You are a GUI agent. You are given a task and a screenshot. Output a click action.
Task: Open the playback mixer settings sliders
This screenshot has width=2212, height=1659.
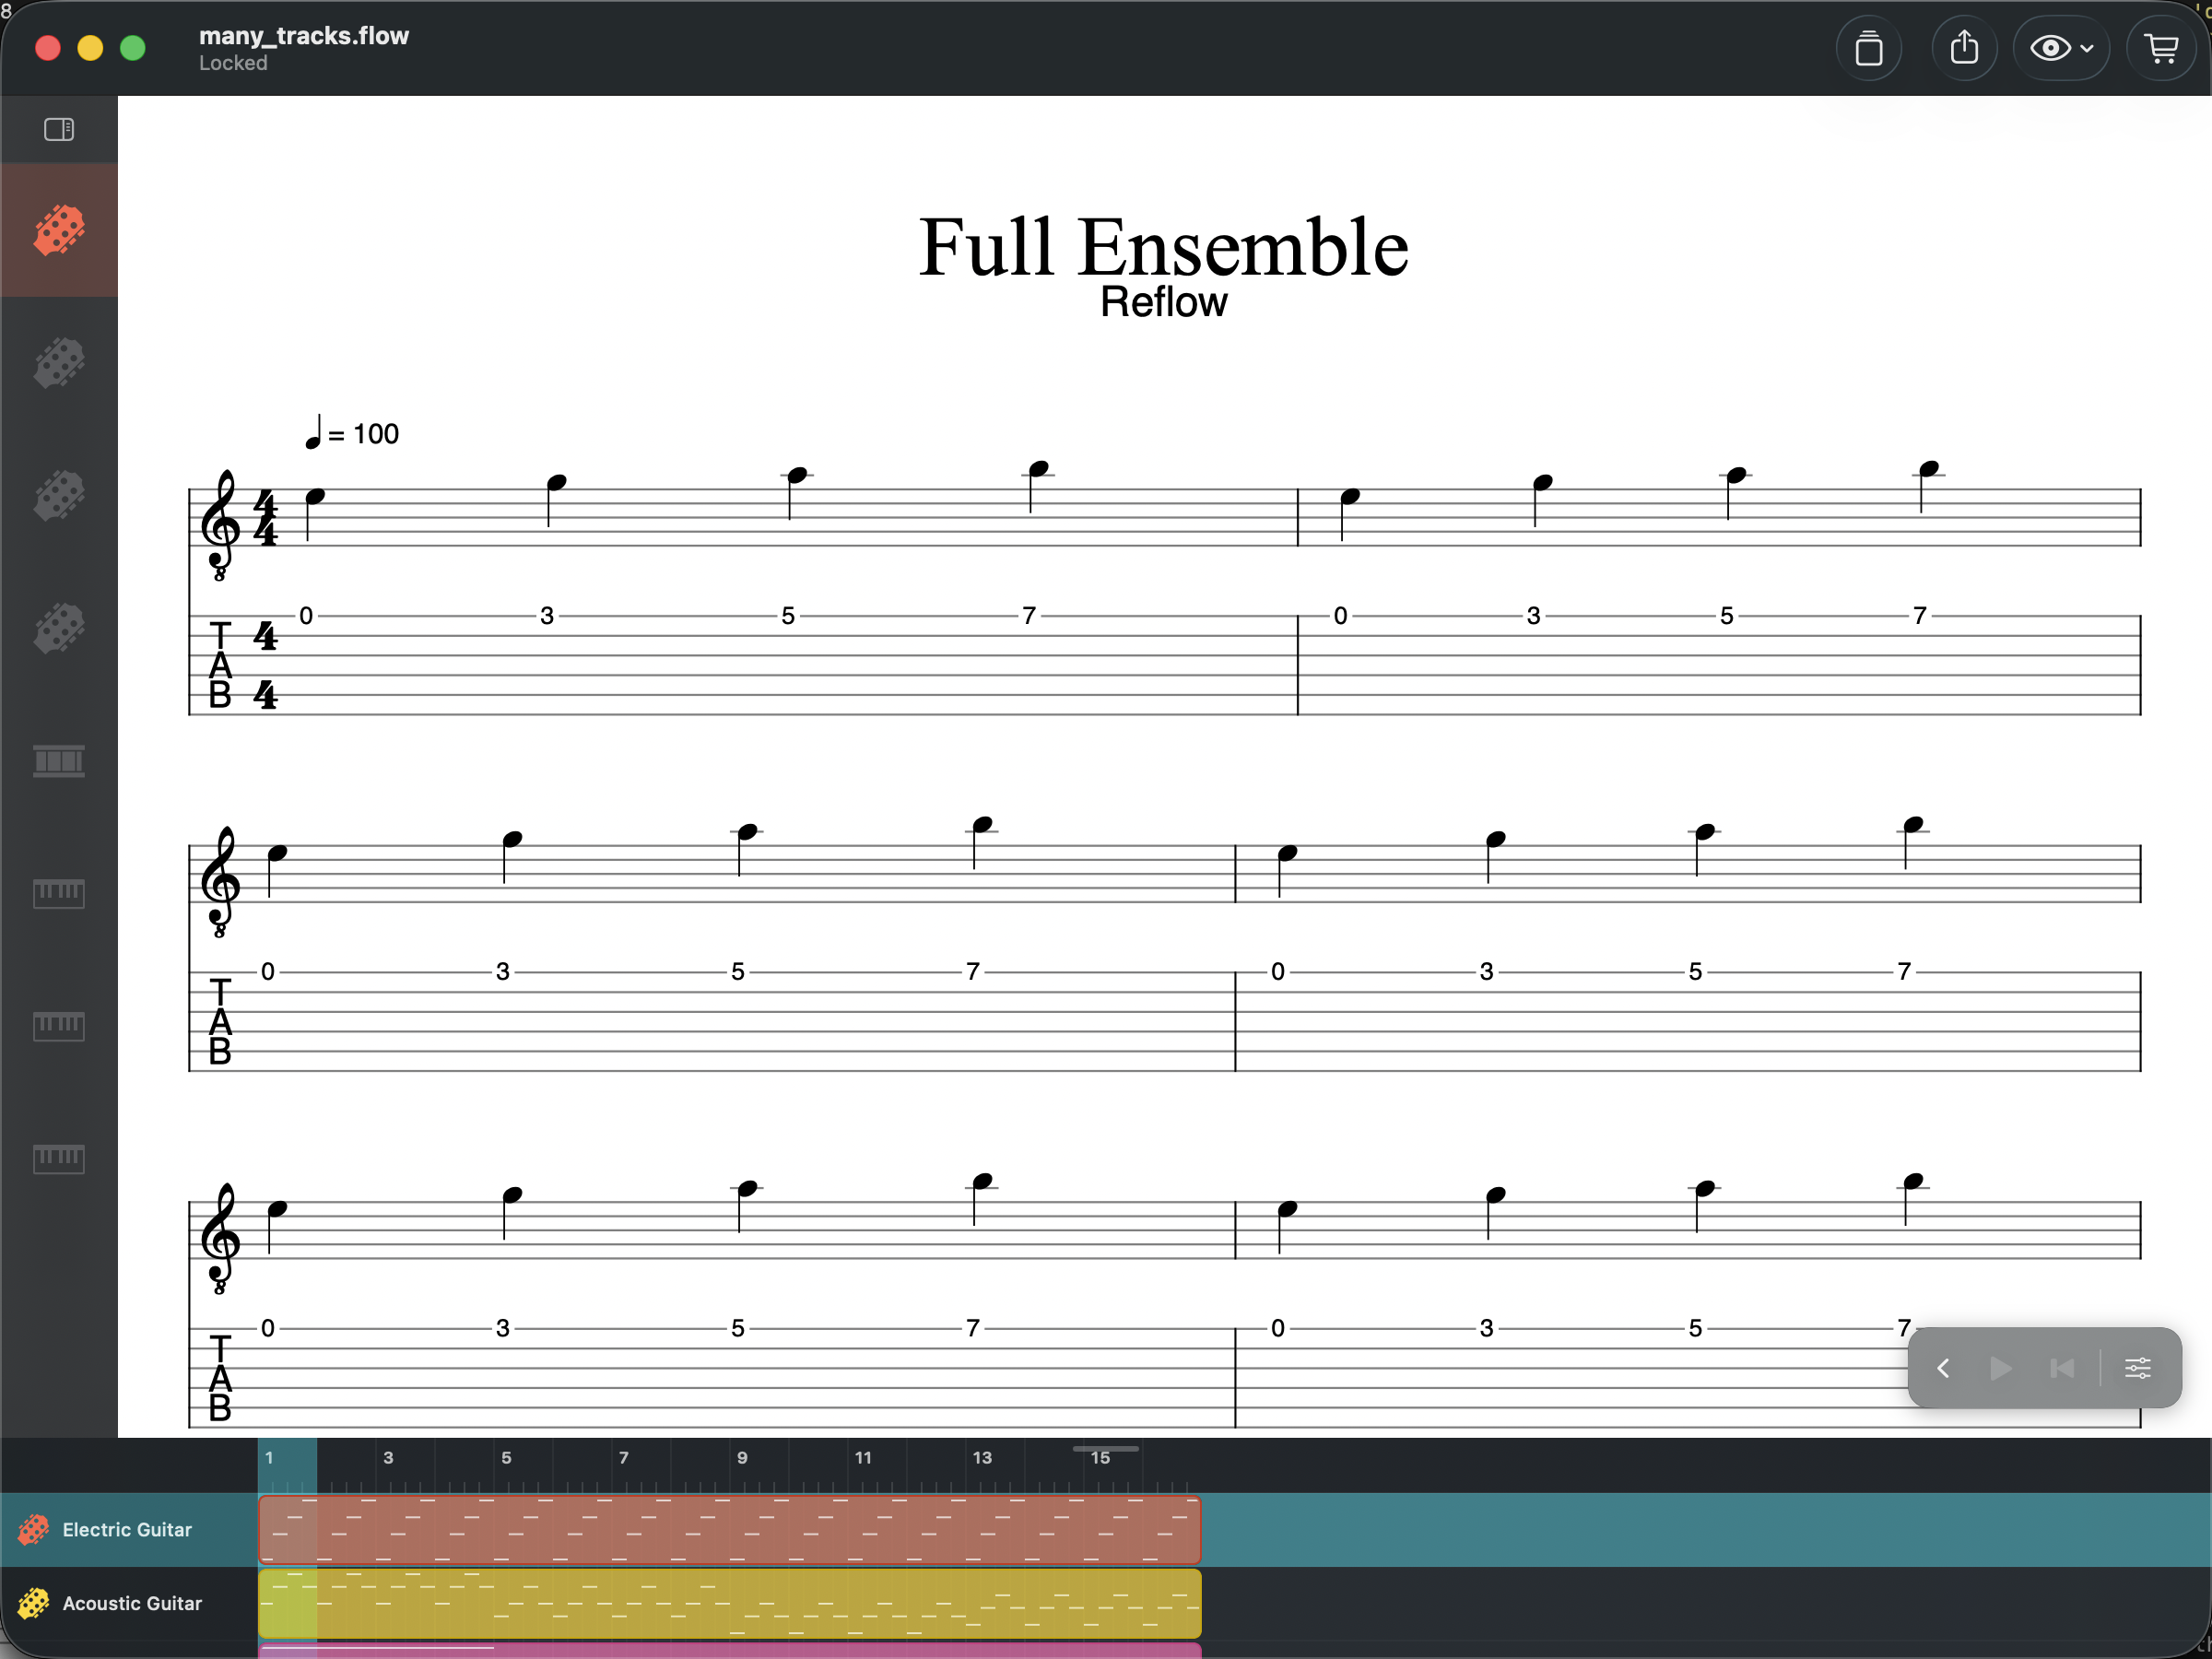(x=2137, y=1368)
